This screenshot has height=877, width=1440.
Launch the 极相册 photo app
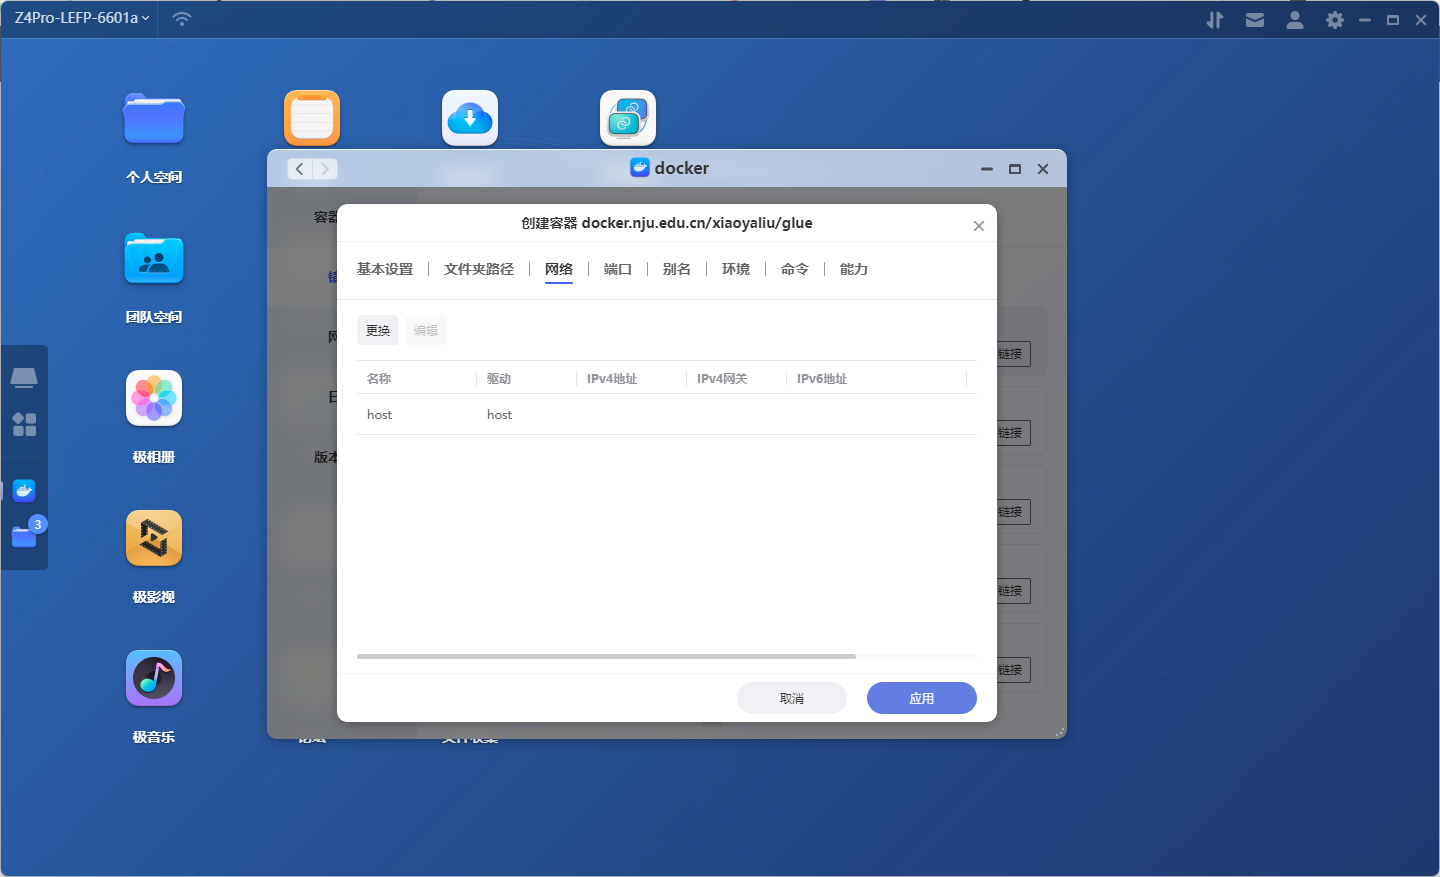pyautogui.click(x=154, y=399)
